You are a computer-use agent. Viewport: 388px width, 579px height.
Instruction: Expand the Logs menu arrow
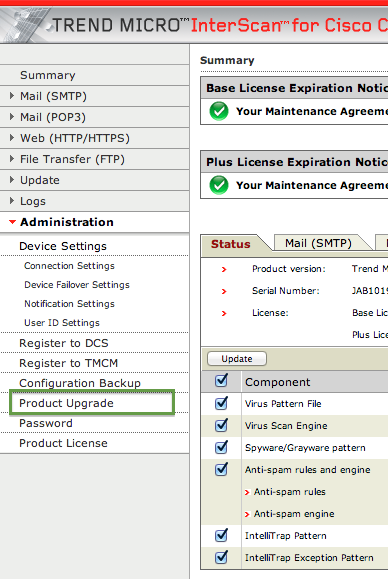tap(12, 201)
